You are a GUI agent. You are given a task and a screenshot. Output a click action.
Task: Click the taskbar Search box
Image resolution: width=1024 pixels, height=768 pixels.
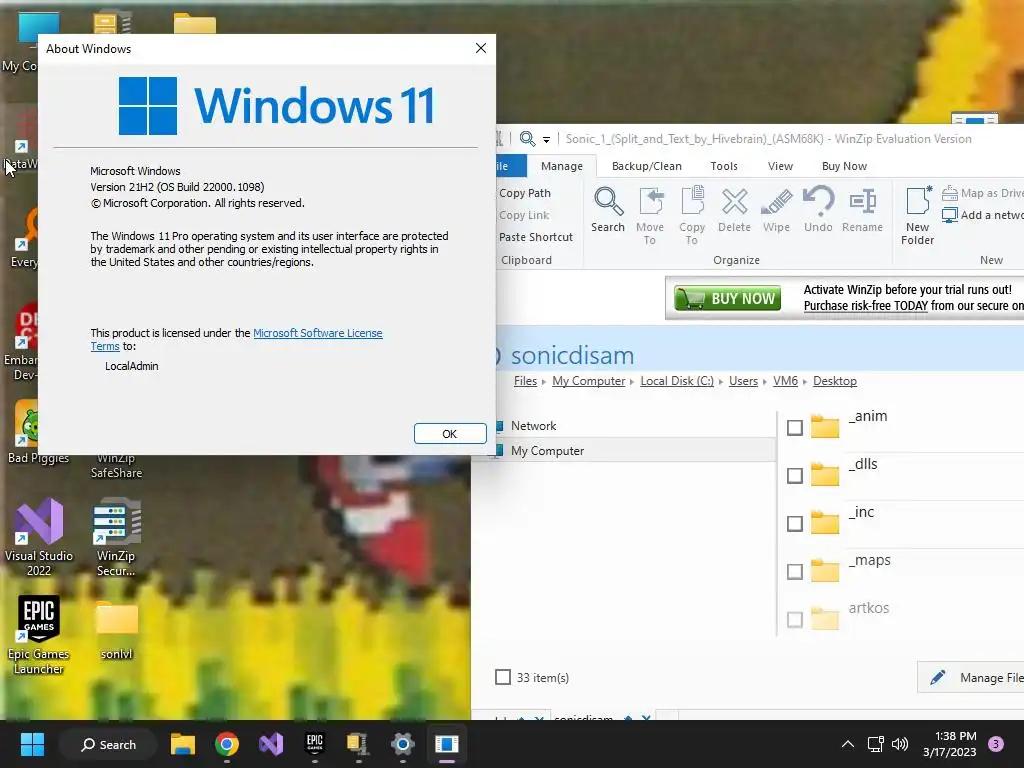[x=108, y=744]
